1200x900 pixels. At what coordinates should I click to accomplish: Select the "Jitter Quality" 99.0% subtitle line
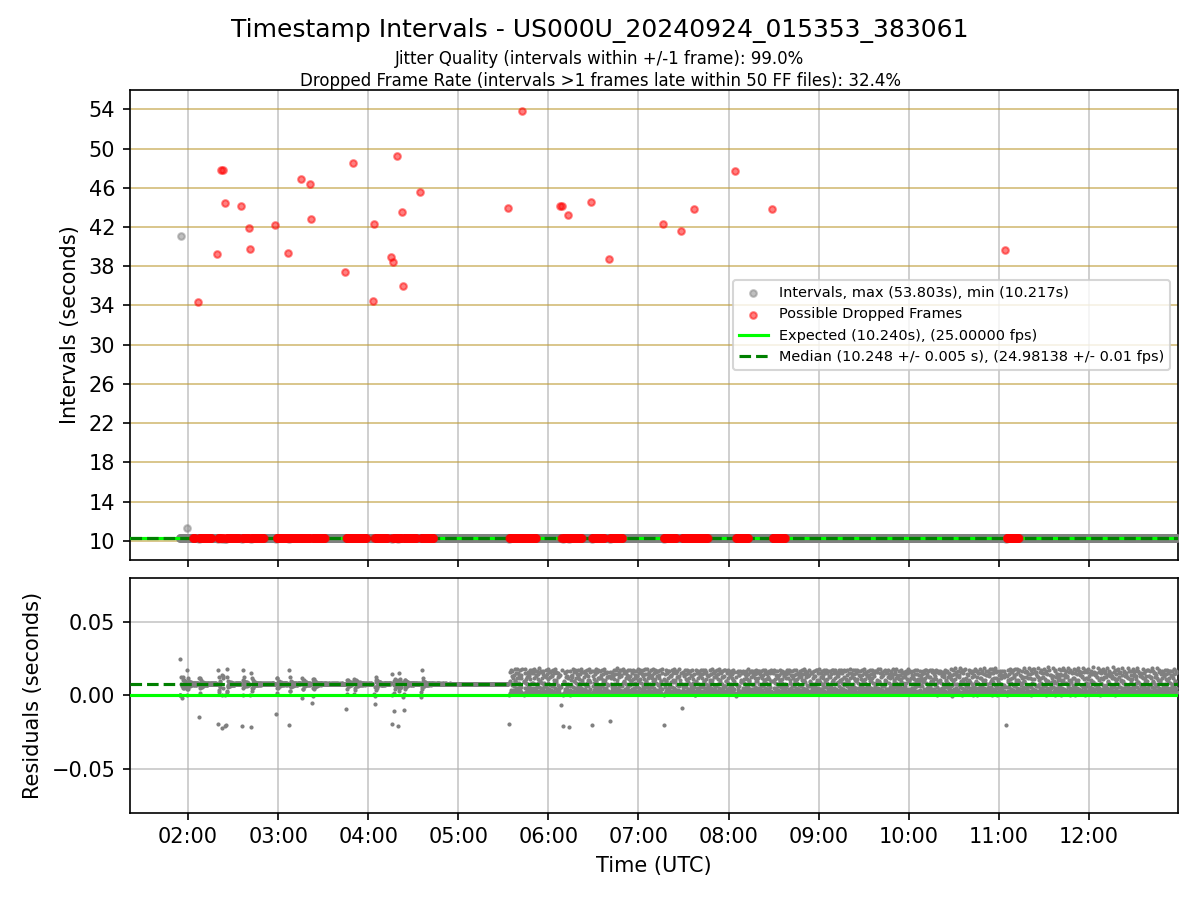pos(599,59)
